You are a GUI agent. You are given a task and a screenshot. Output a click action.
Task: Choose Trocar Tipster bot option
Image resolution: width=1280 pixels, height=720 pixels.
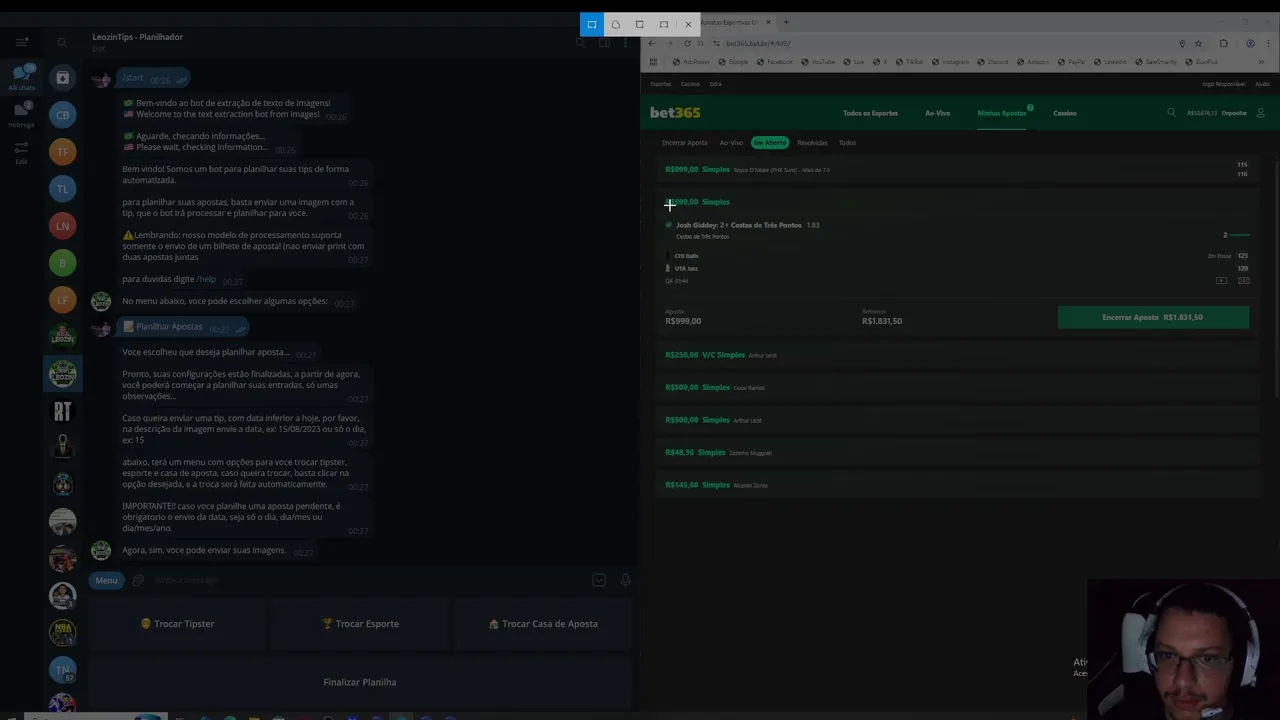coord(178,624)
